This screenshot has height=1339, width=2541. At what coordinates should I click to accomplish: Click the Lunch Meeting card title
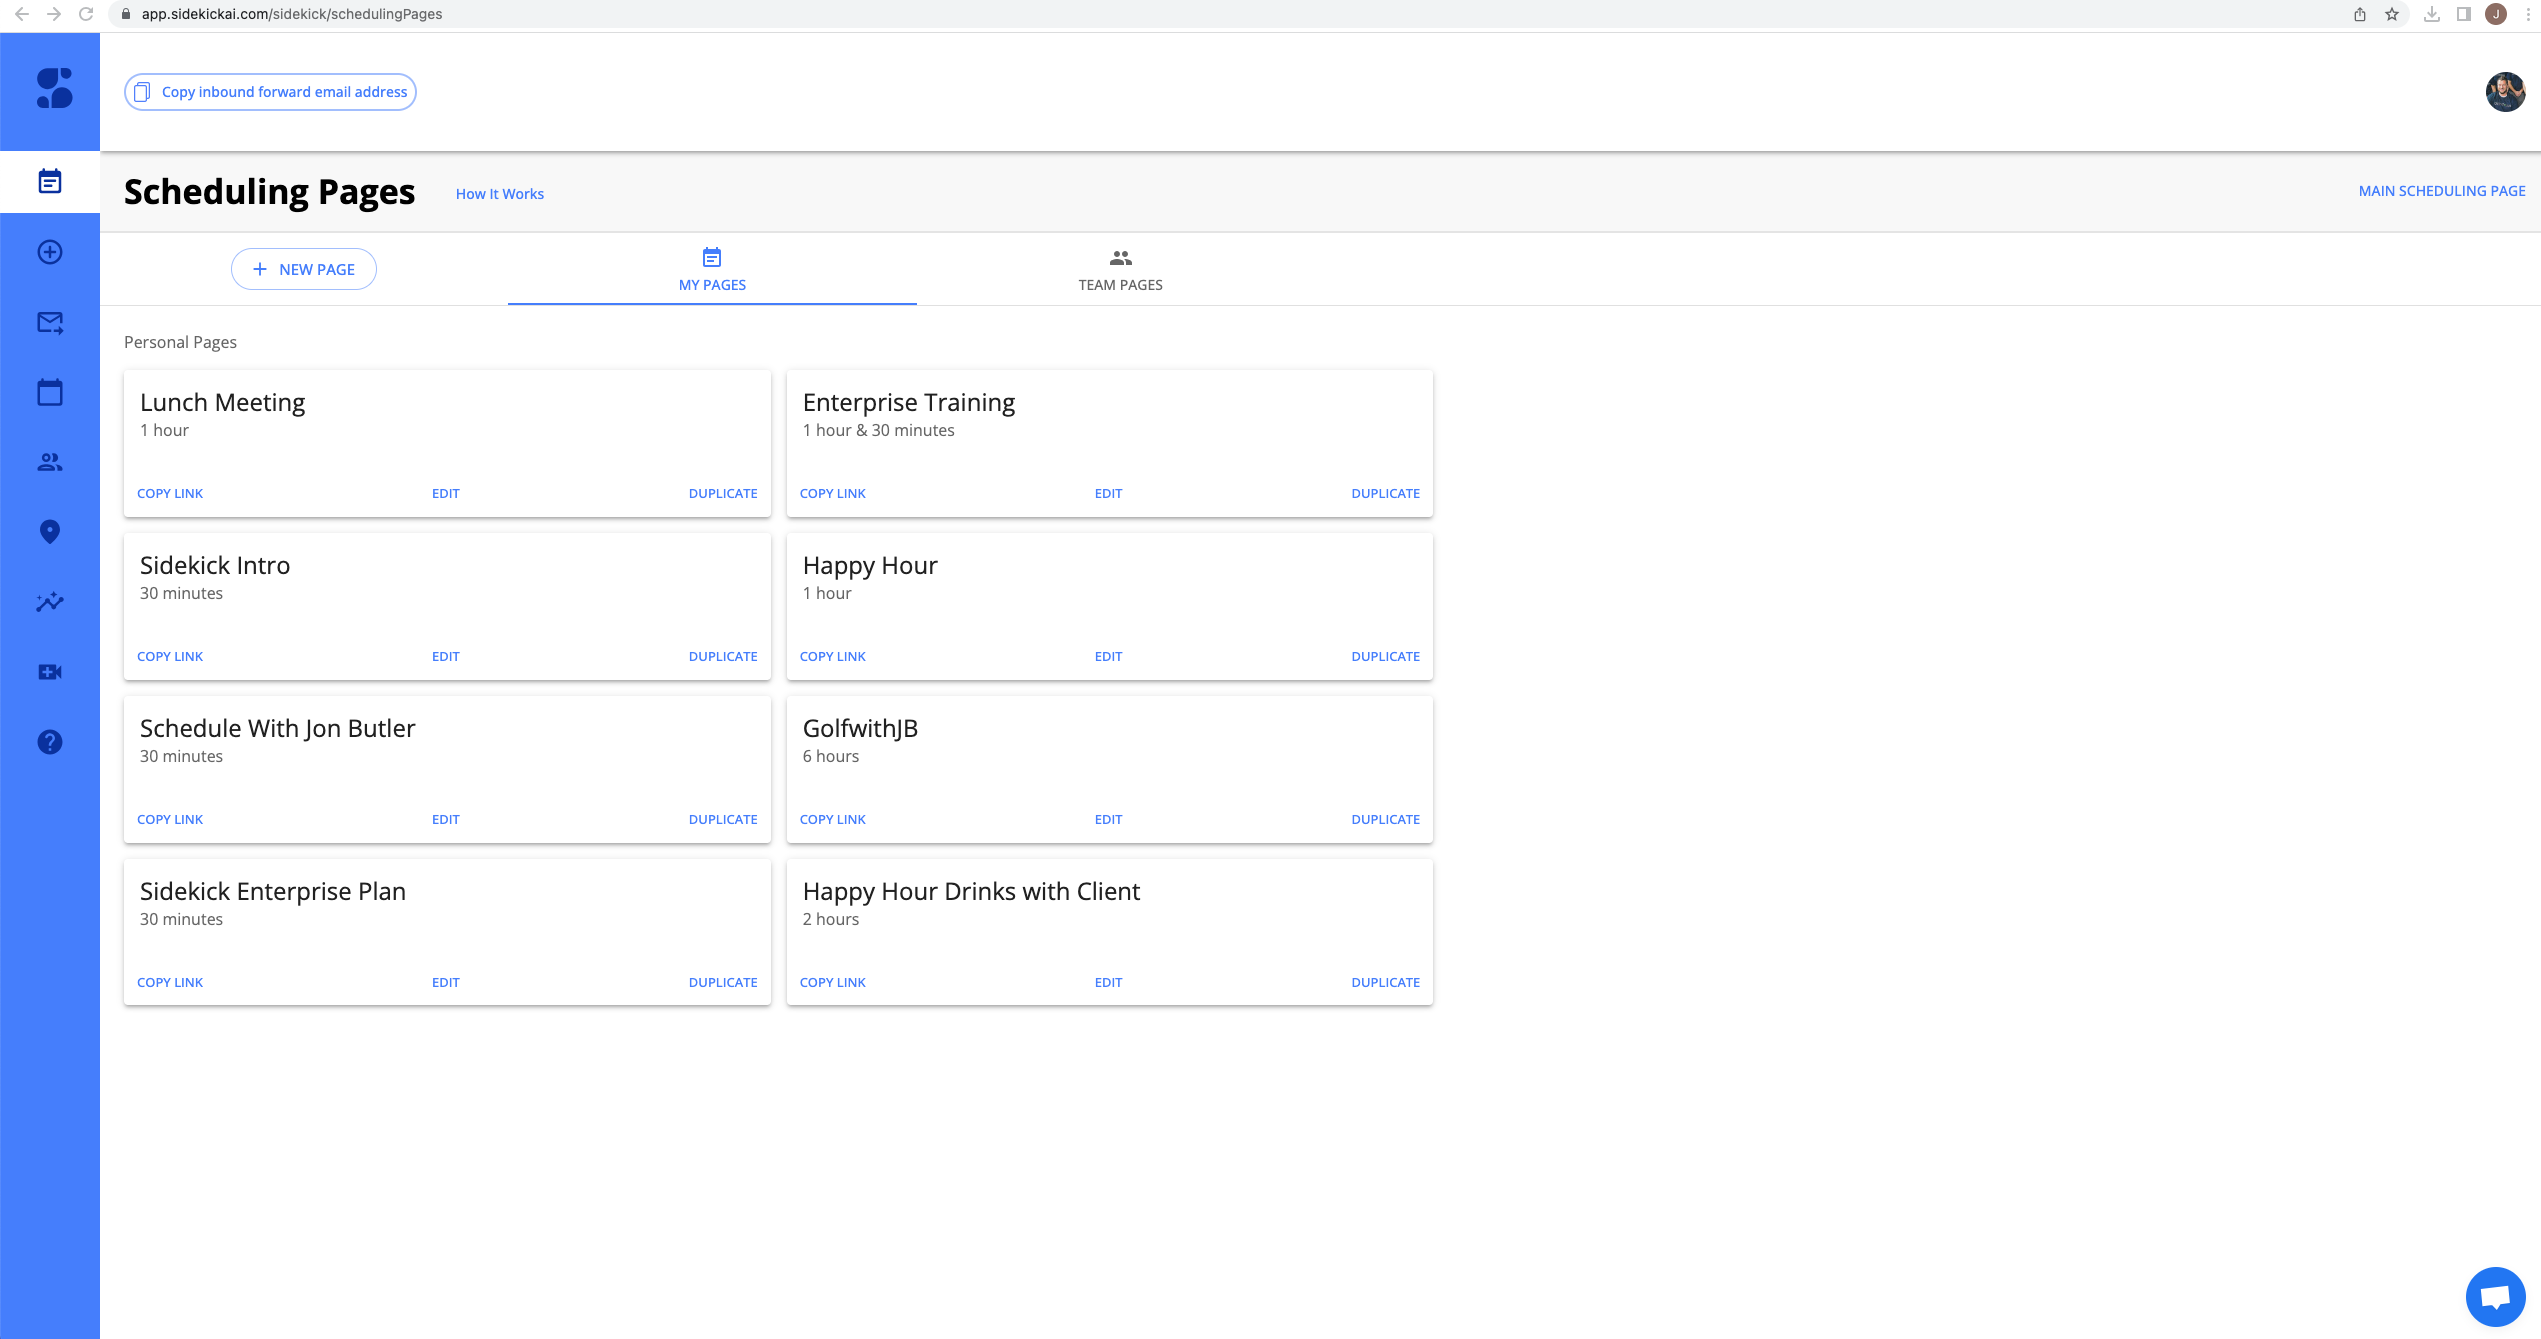click(x=222, y=402)
